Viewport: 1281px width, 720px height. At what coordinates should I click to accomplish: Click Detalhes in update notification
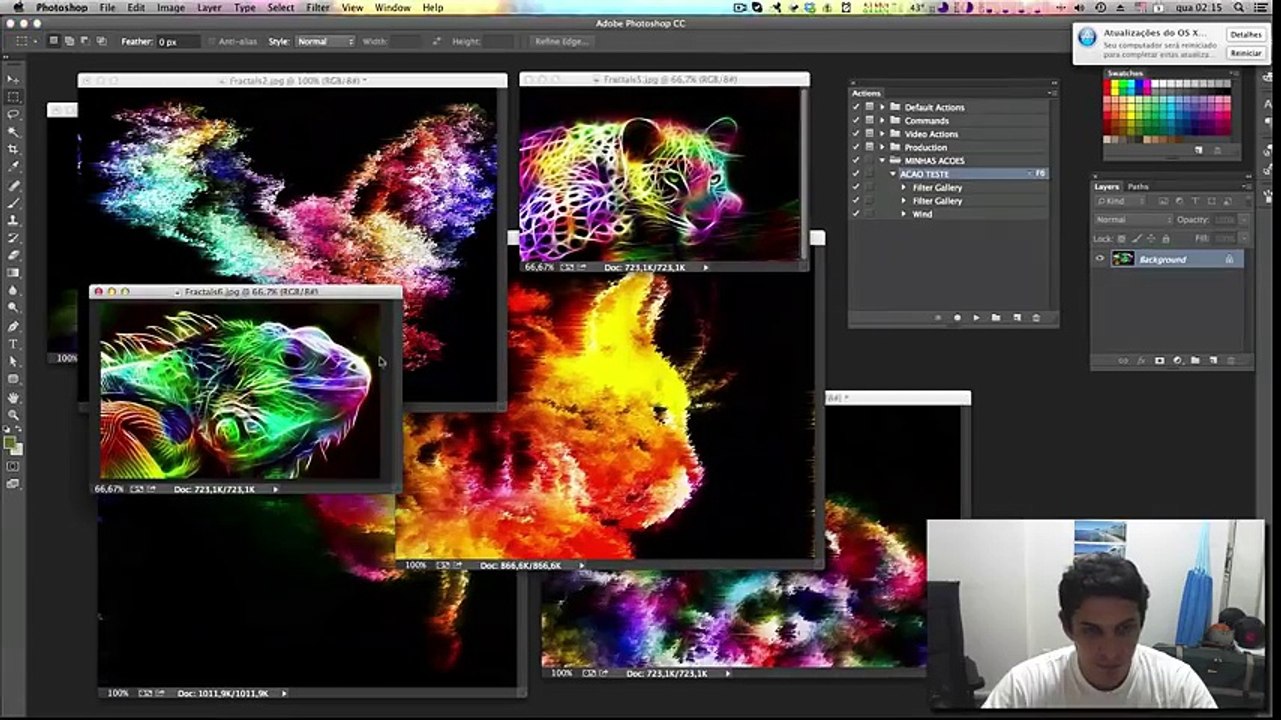[1246, 35]
